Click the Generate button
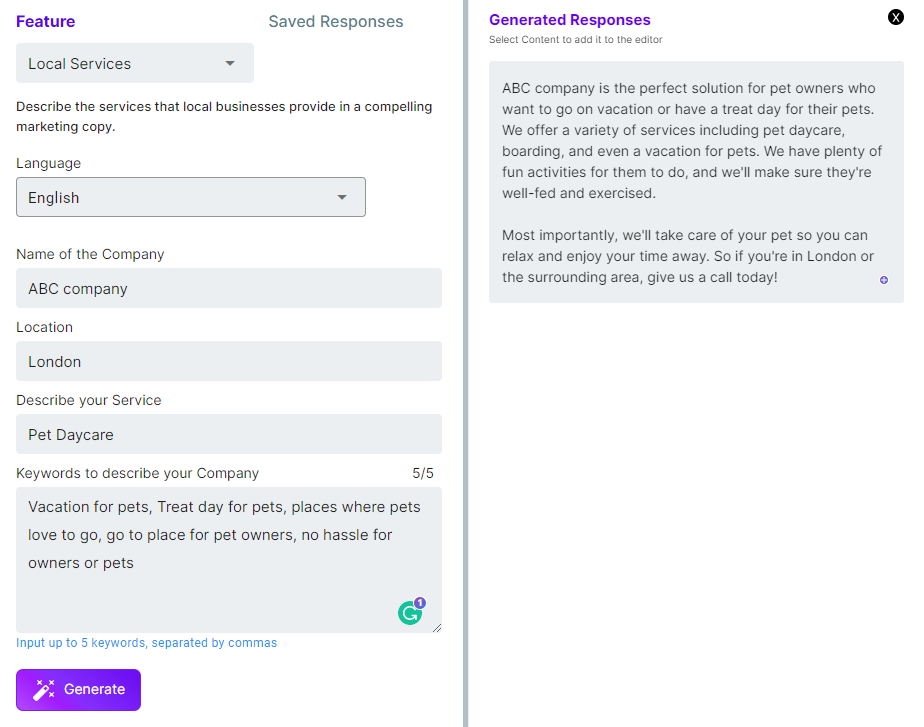Screen dimensions: 924x727 78,689
